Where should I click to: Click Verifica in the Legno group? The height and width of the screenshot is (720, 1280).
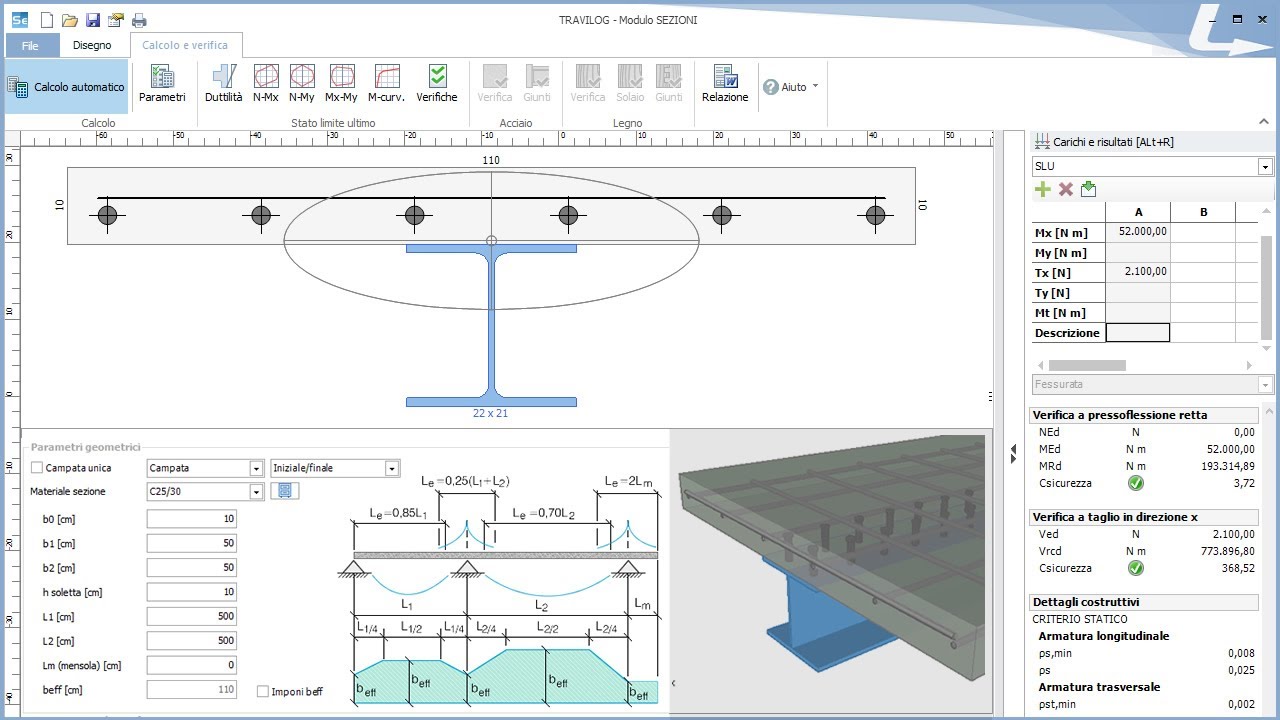point(588,84)
